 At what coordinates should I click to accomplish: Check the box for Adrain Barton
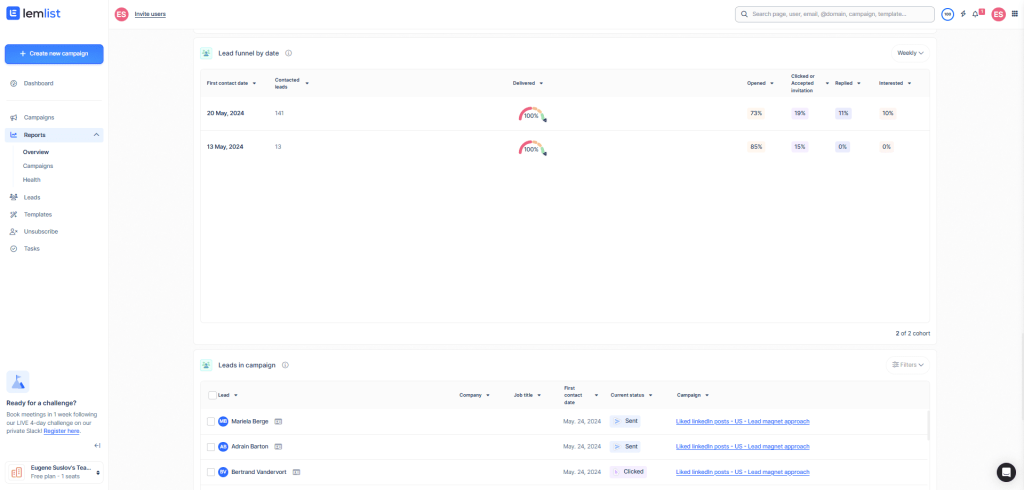pyautogui.click(x=211, y=447)
